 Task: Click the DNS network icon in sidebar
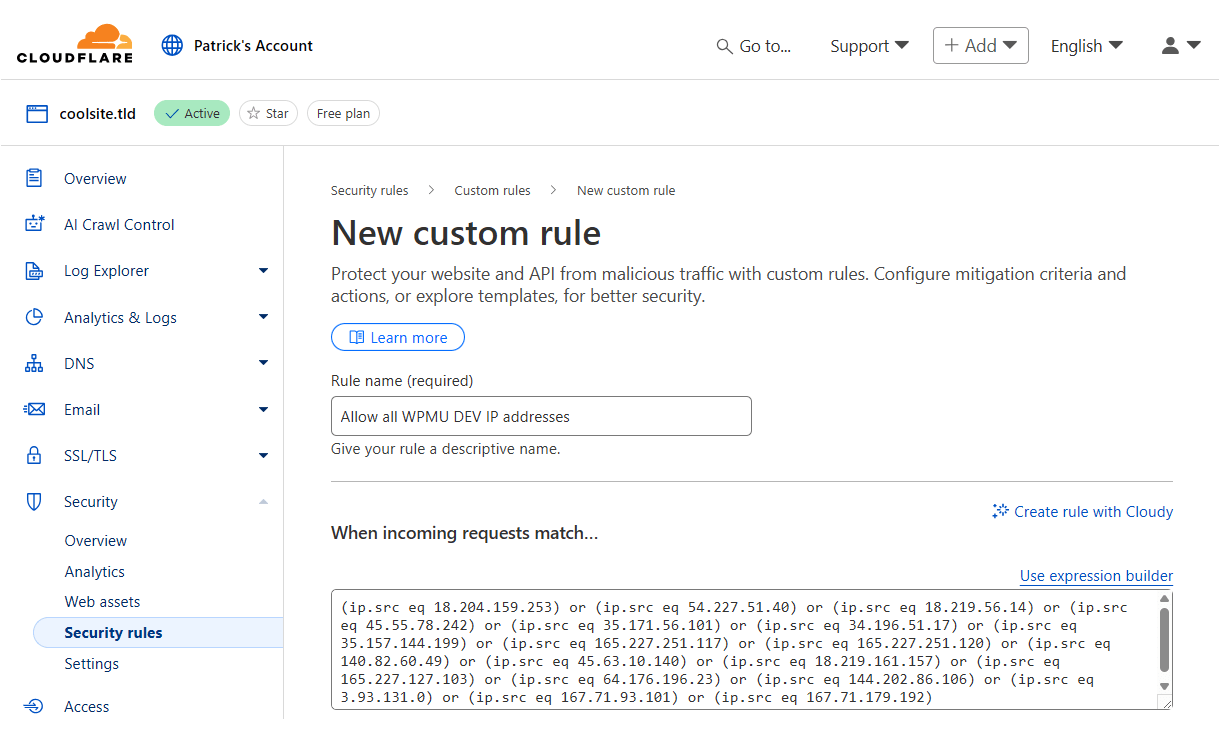coord(35,364)
